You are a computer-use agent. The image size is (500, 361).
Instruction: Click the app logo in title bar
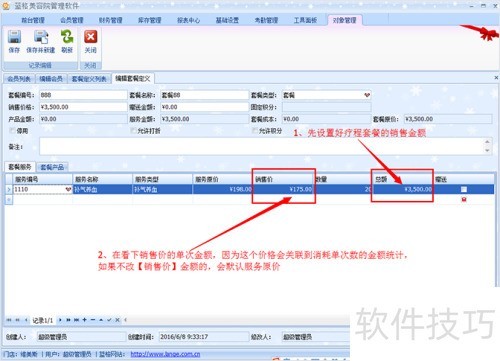(x=6, y=6)
